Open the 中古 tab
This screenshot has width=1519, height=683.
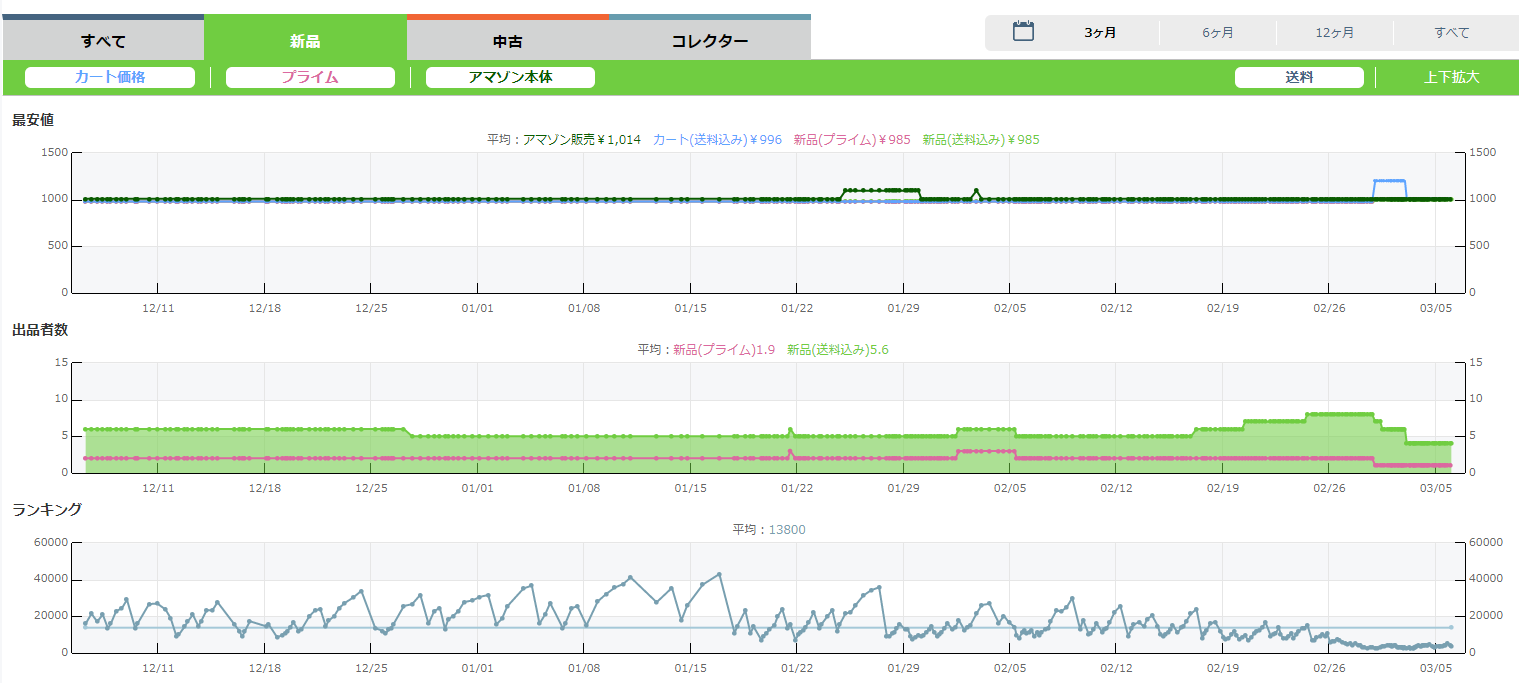pyautogui.click(x=508, y=41)
